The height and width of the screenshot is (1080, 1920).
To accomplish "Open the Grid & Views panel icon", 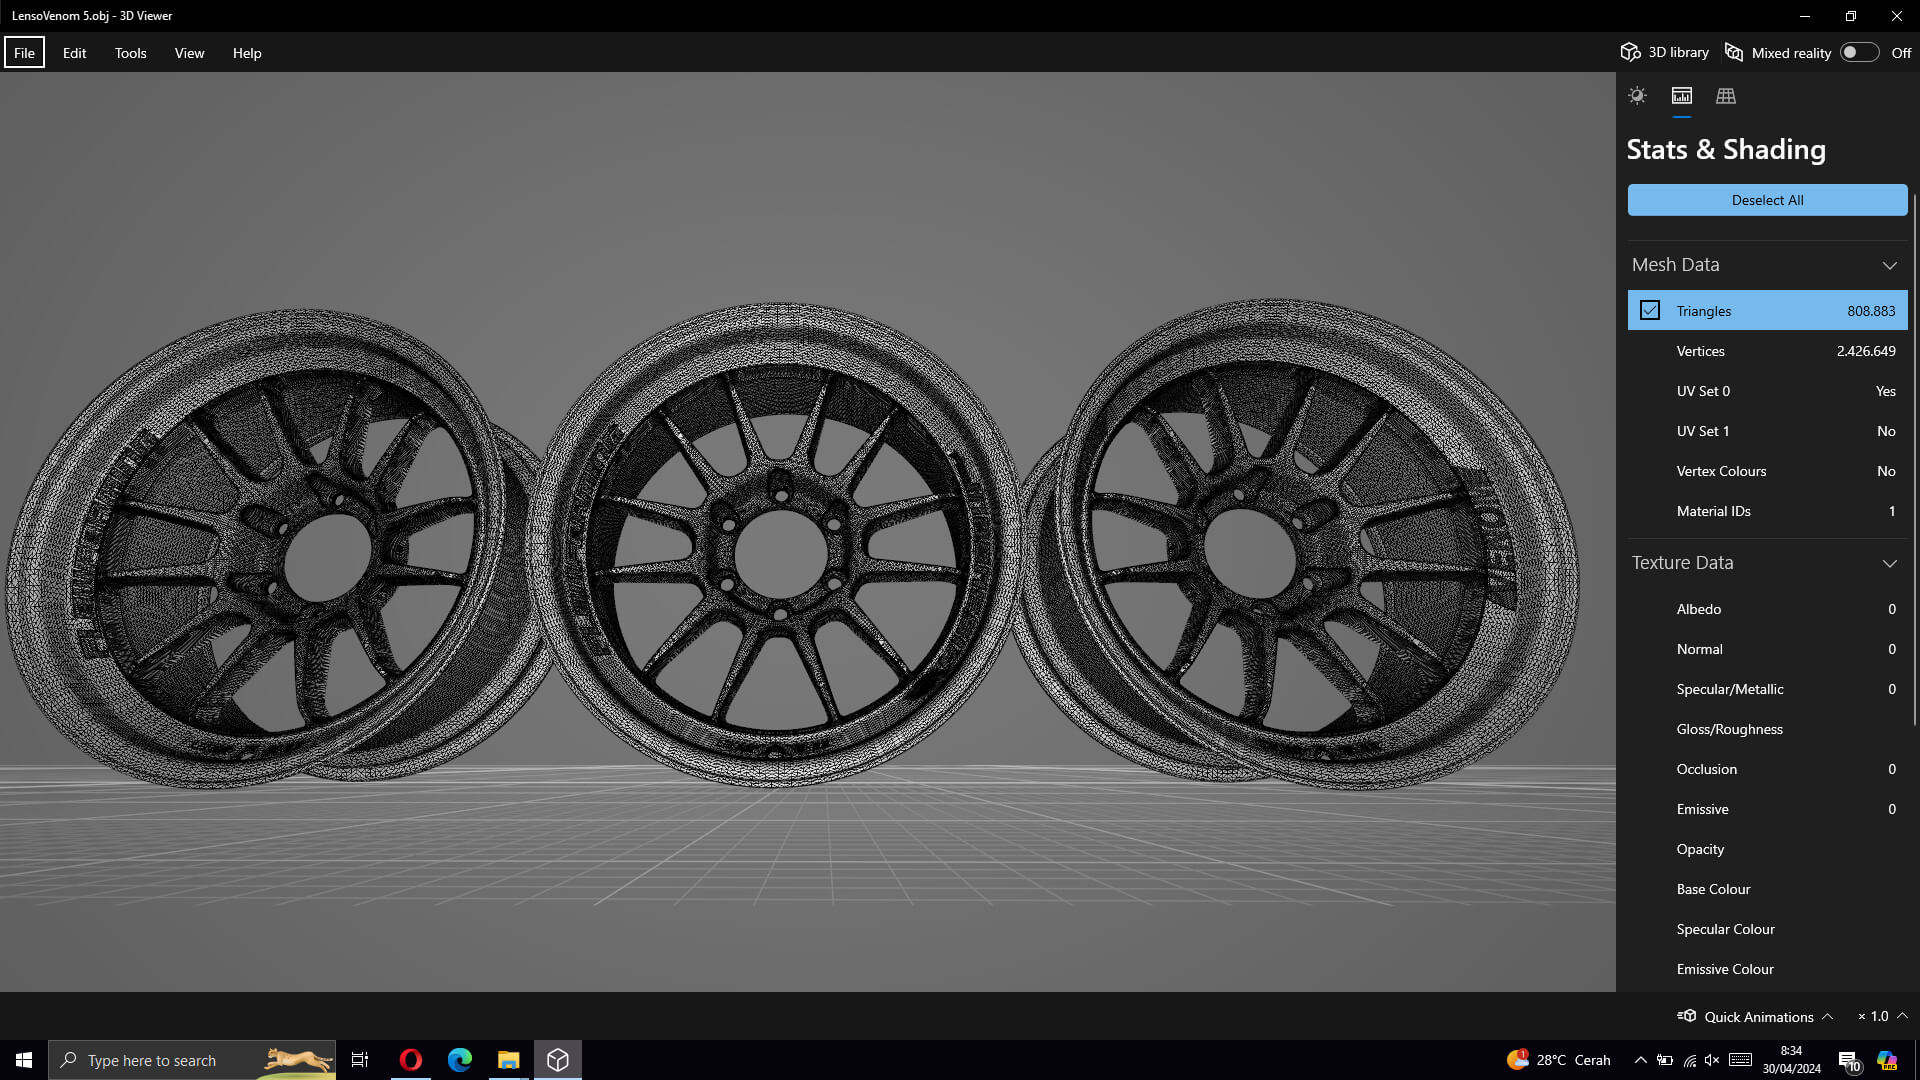I will [x=1725, y=96].
